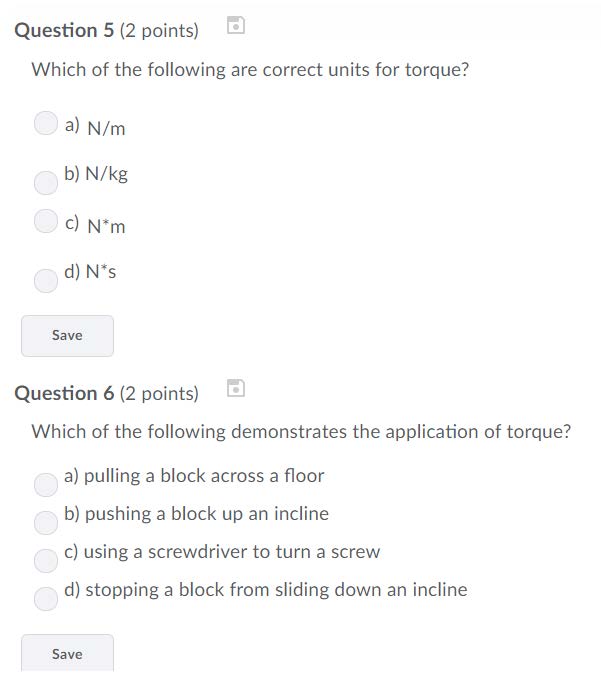Select radio button for option a) N/m
This screenshot has width=601, height=689.
tap(46, 123)
